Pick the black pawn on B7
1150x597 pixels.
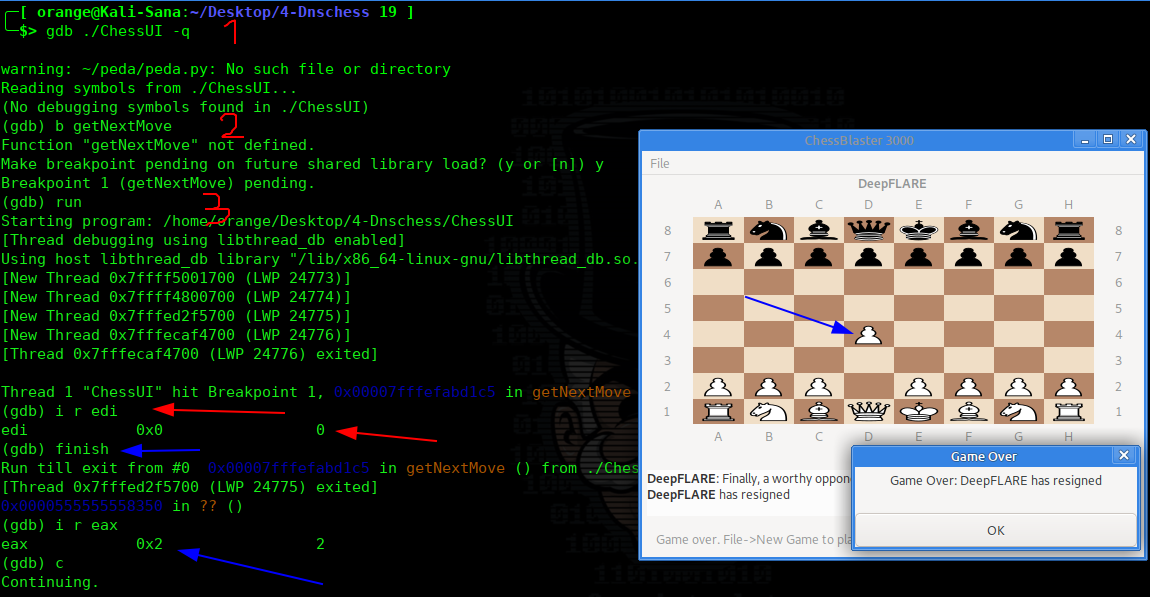(x=768, y=257)
